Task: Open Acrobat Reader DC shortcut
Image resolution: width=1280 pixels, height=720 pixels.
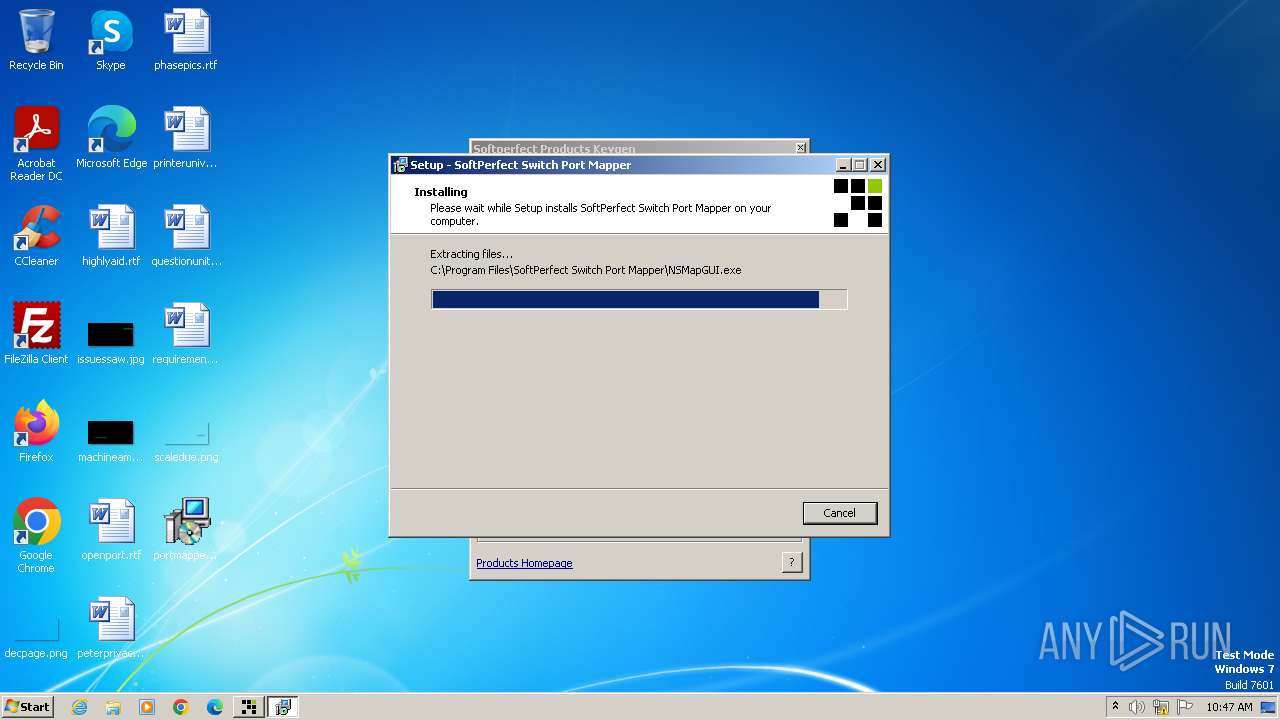Action: (36, 145)
